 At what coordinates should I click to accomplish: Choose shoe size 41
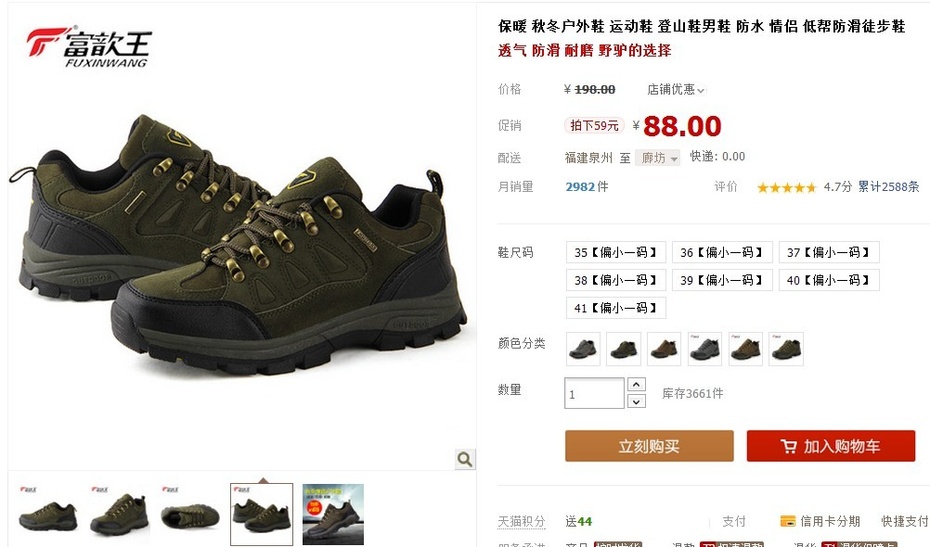click(x=616, y=308)
